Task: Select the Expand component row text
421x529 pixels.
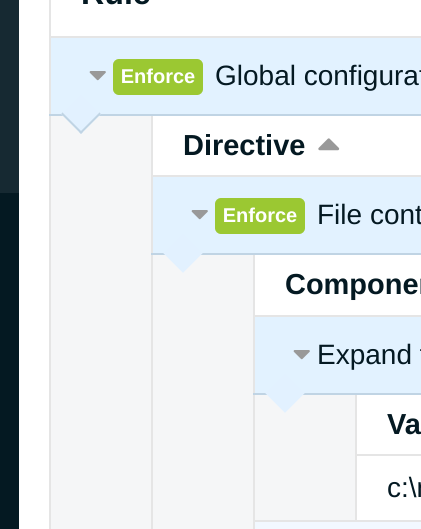Action: point(369,355)
